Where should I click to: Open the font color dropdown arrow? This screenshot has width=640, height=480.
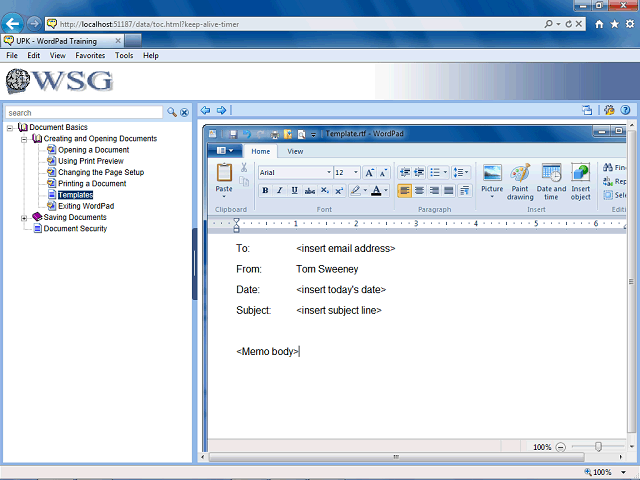click(x=386, y=191)
